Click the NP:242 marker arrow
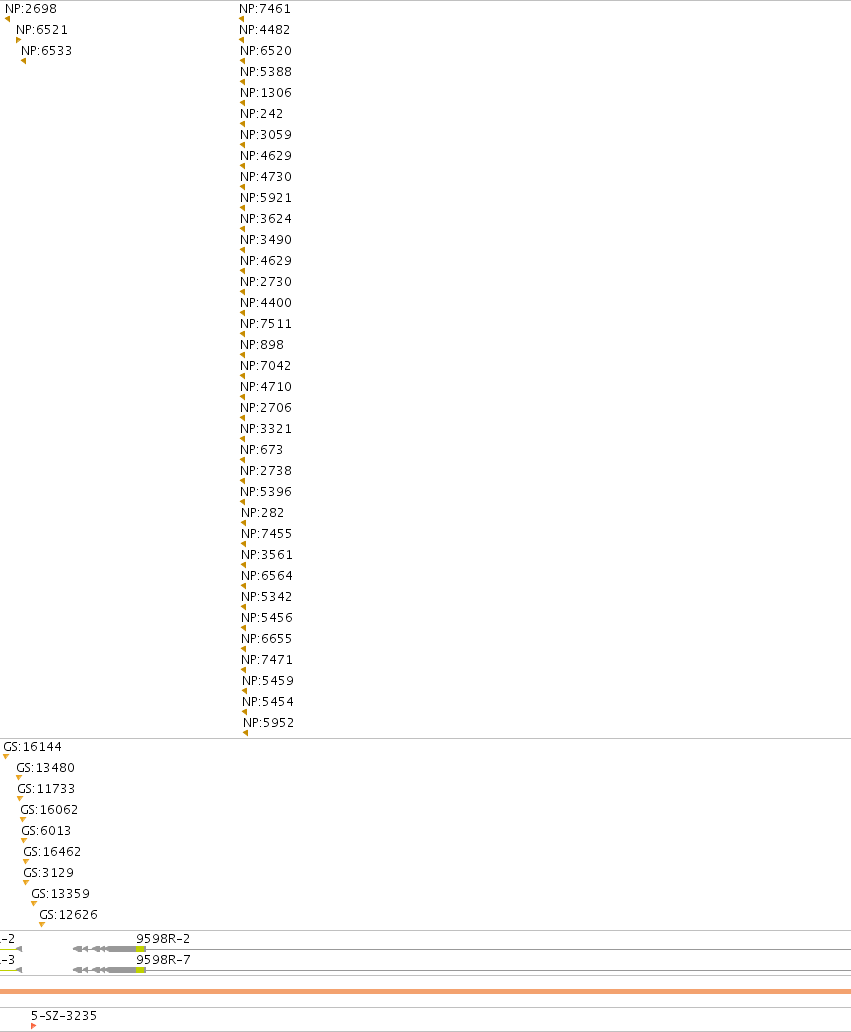851x1032 pixels. 242,124
